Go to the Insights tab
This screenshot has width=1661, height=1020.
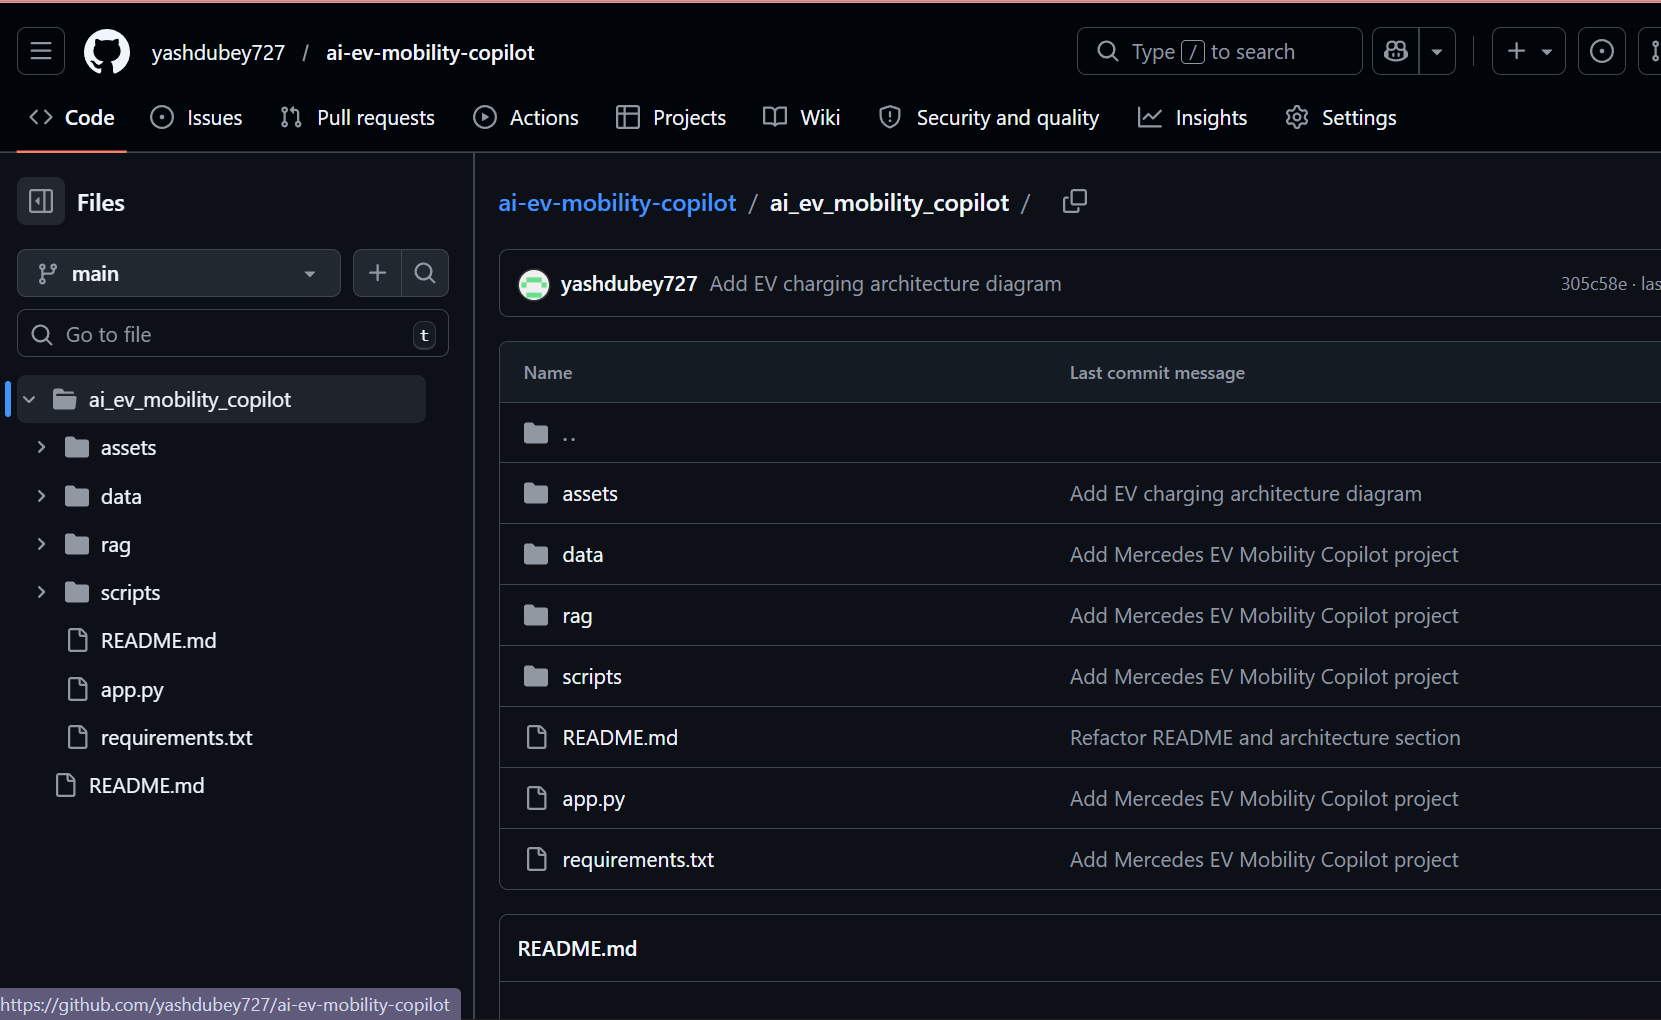tap(1193, 118)
